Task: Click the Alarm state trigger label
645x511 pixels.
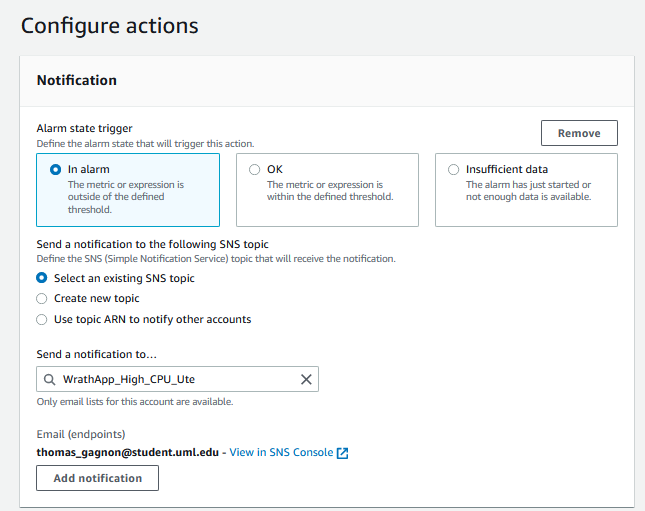Action: coord(85,129)
